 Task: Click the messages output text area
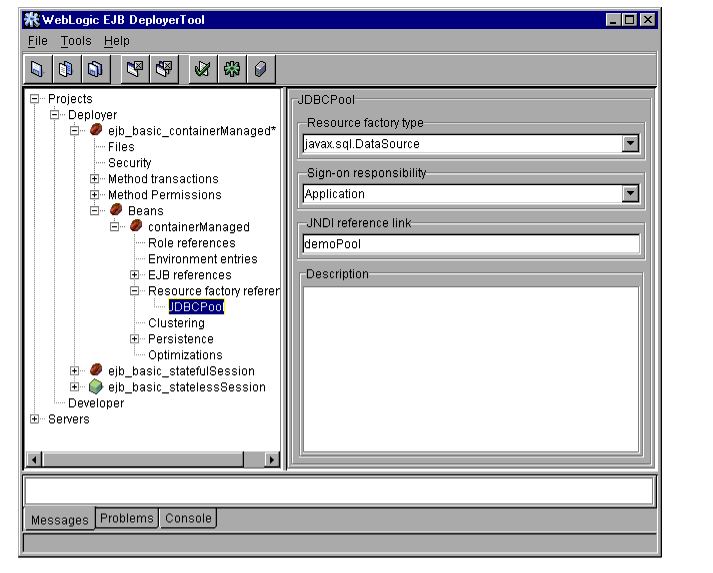(339, 490)
